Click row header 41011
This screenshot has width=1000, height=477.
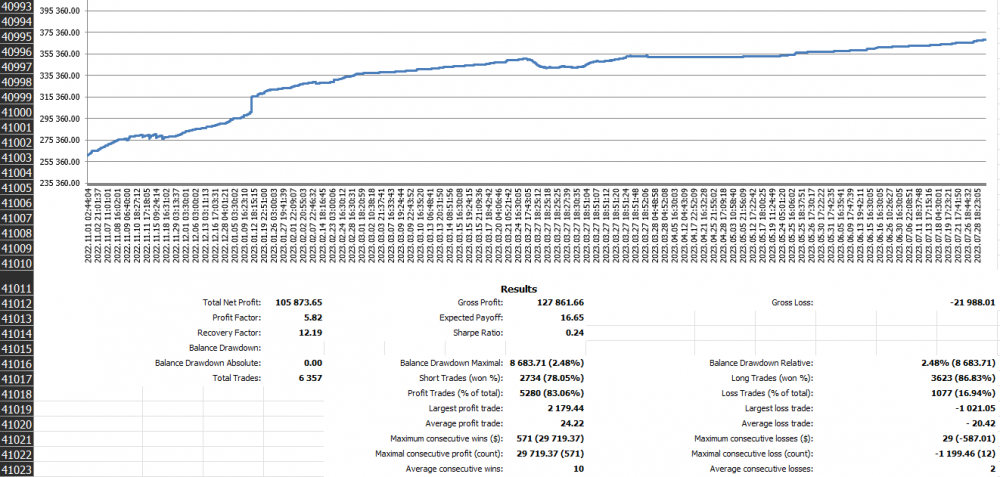pyautogui.click(x=18, y=289)
